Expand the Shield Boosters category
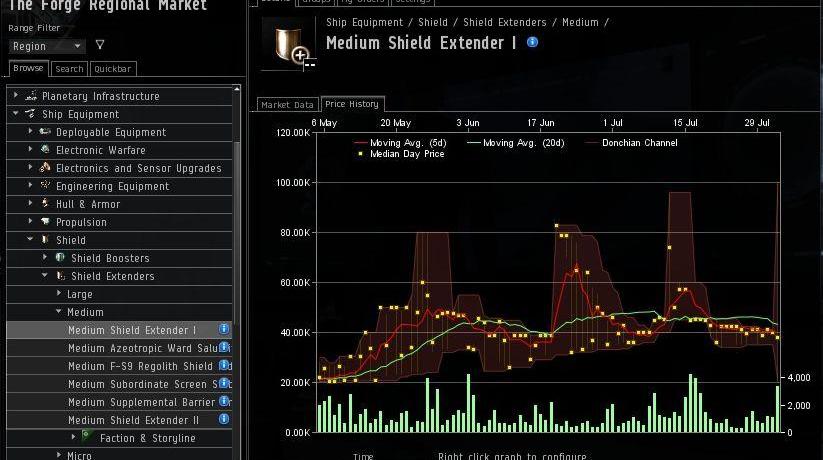Screen dimensions: 823x460 [45, 258]
